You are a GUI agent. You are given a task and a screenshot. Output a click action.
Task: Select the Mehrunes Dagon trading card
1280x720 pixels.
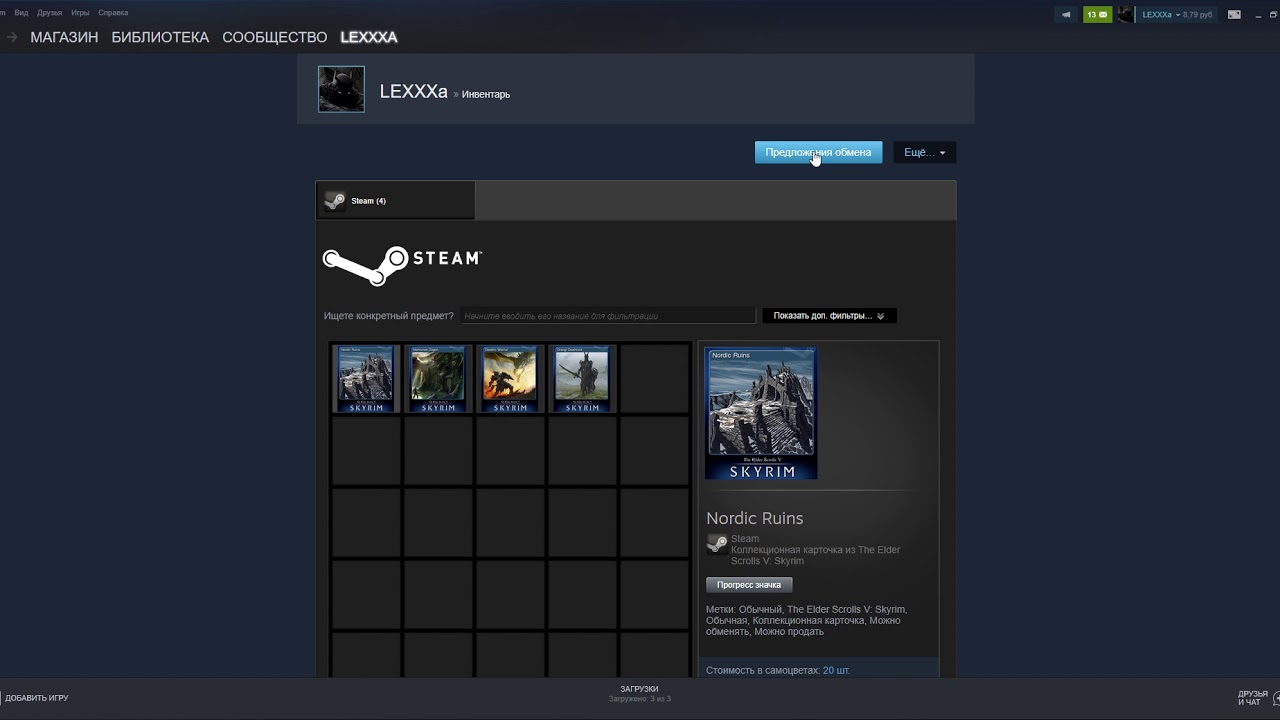tap(438, 379)
